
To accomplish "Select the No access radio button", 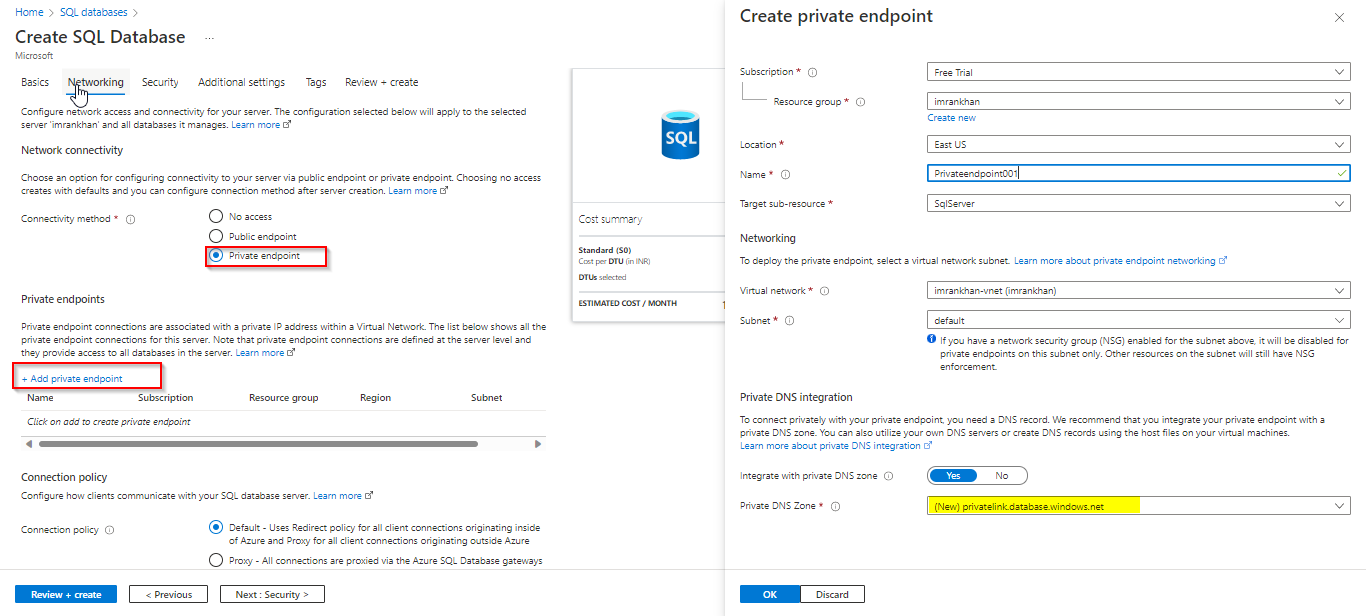I will [216, 216].
